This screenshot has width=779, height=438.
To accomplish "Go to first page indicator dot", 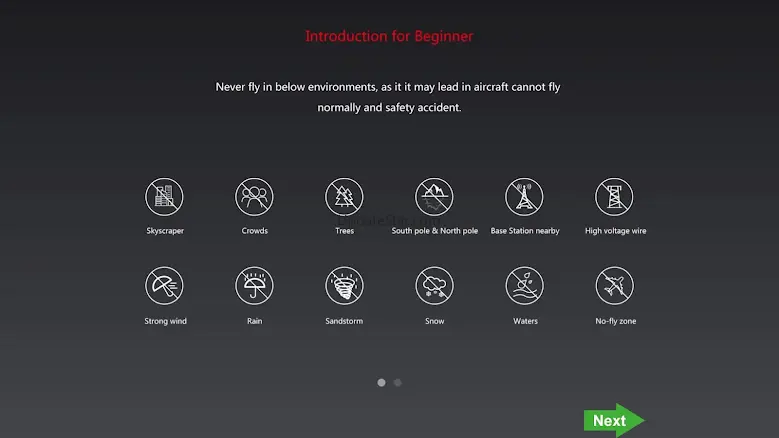I will tap(381, 382).
